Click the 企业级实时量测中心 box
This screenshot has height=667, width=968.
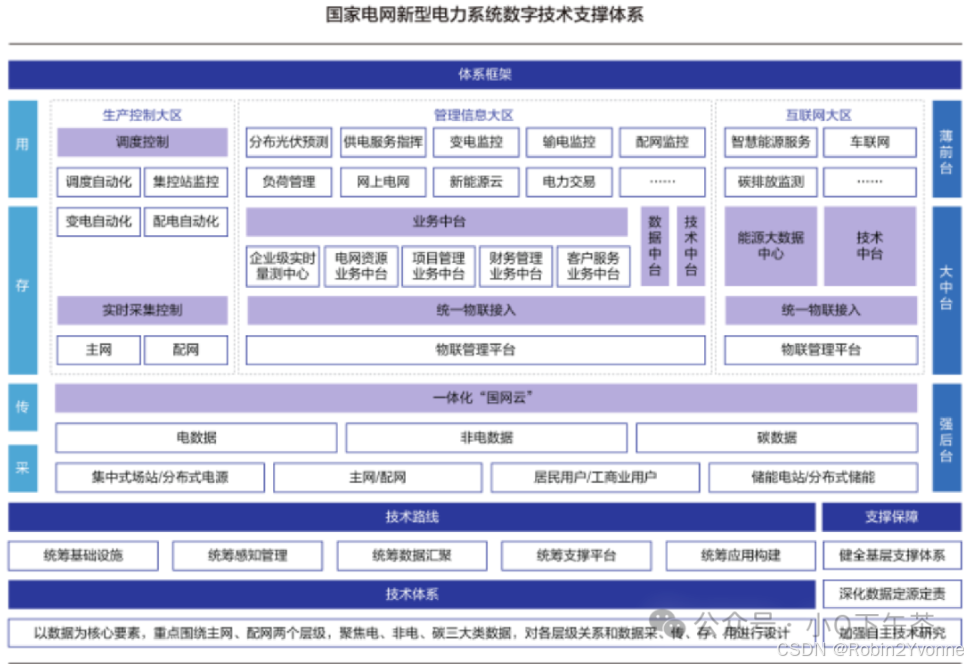click(283, 266)
